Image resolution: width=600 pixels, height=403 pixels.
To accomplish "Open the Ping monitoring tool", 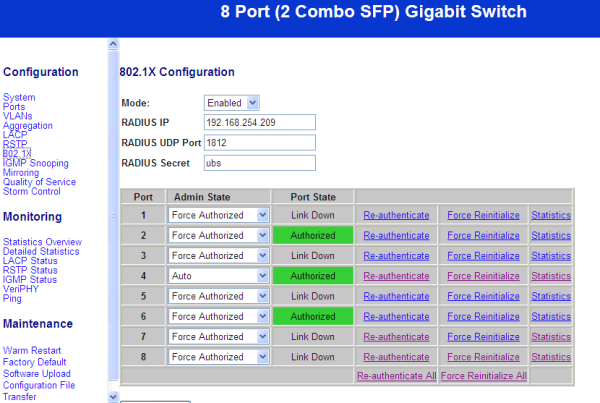I will [12, 298].
